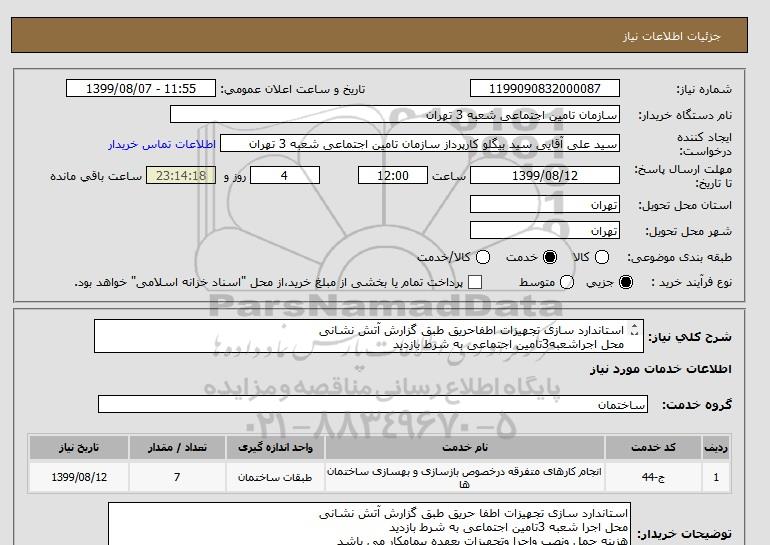Click the تعداد / مقدار column header
The width and height of the screenshot is (770, 545).
coord(177,447)
